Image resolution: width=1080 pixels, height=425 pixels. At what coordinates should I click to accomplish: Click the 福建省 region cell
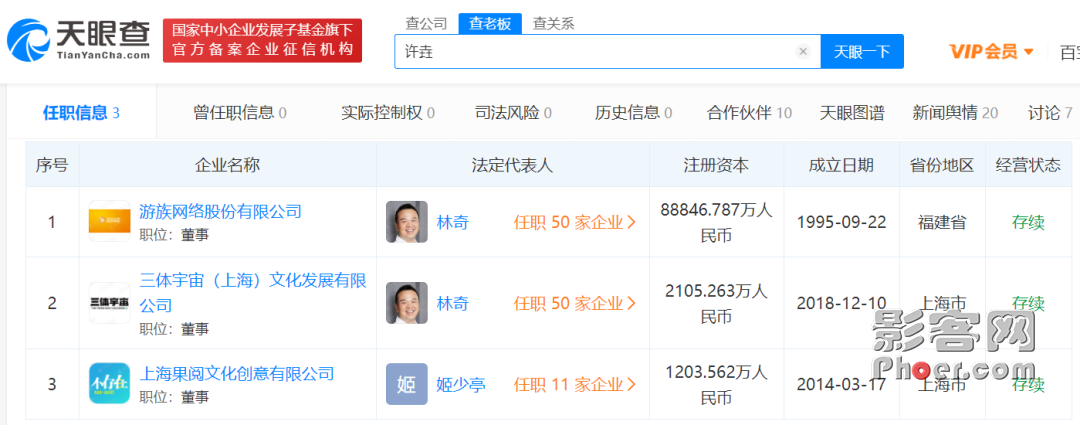point(942,222)
